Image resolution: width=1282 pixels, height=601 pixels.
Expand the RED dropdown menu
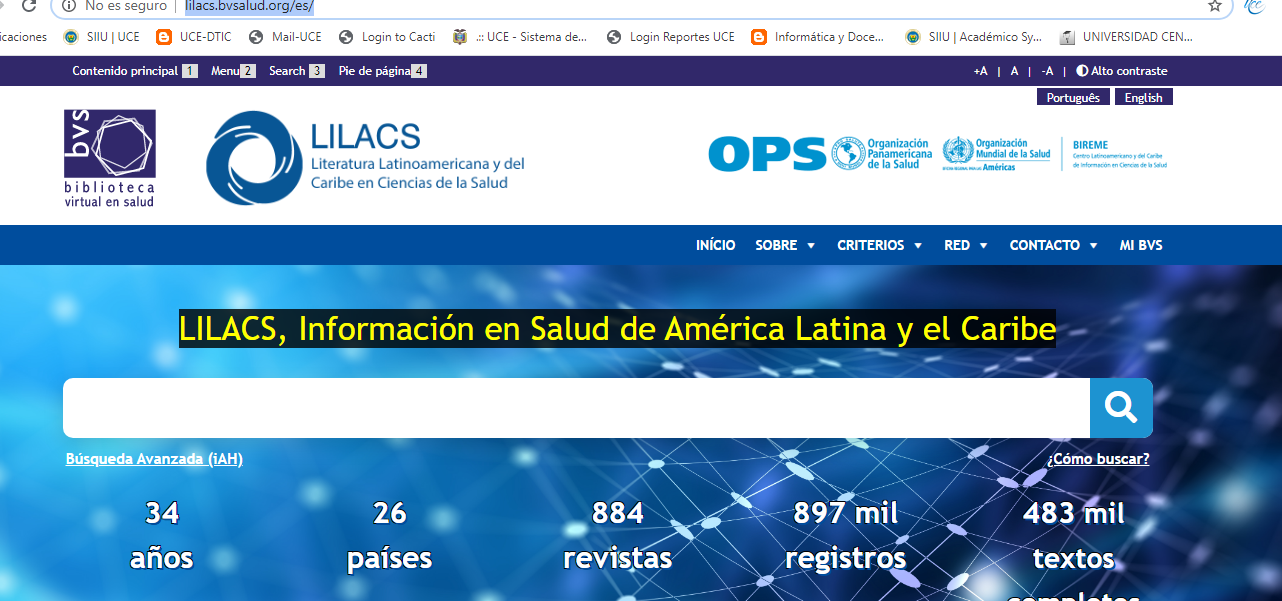(966, 245)
